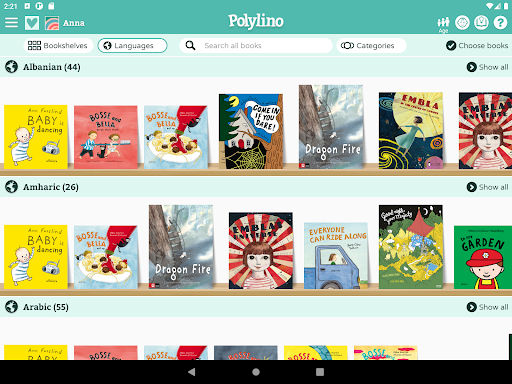Tap the Android home button
The image size is (512, 384).
pos(256,372)
